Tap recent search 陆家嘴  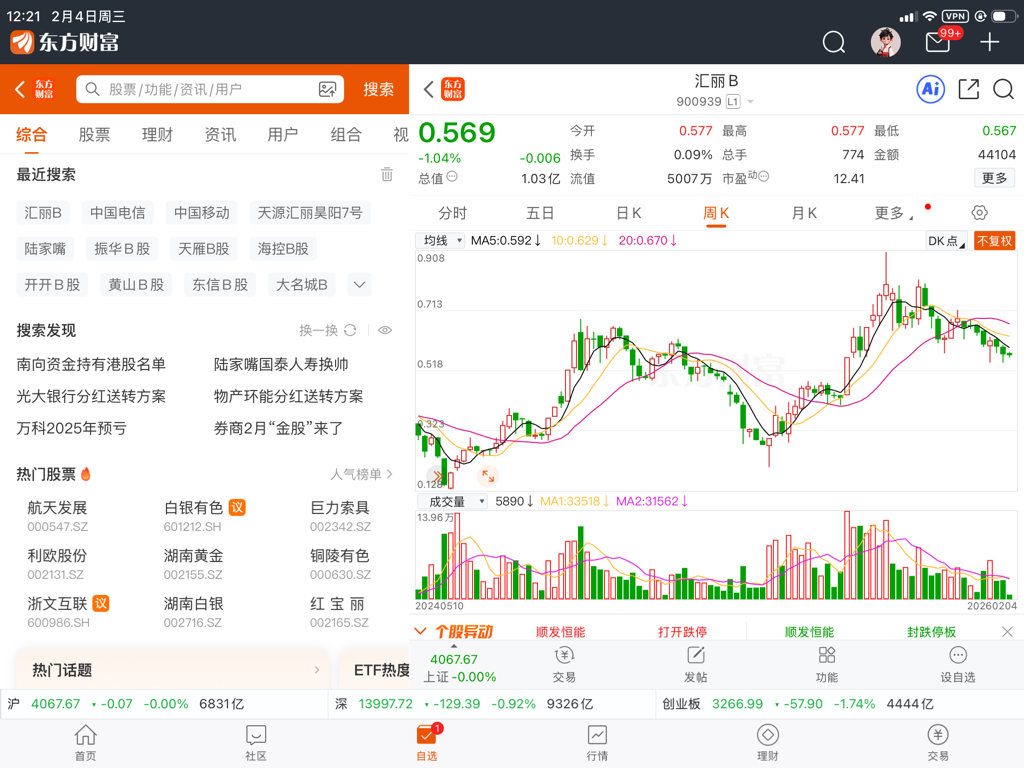[45, 249]
